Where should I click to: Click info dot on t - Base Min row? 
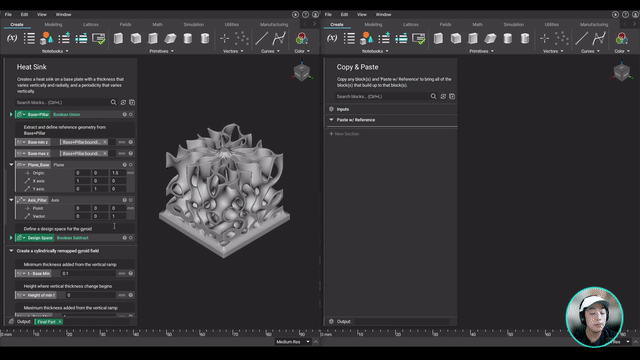[x=131, y=273]
